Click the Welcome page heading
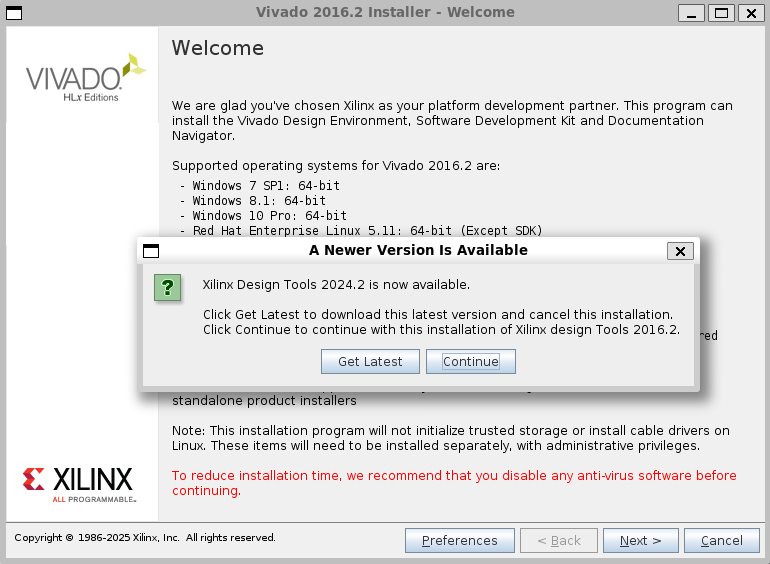 (x=218, y=48)
